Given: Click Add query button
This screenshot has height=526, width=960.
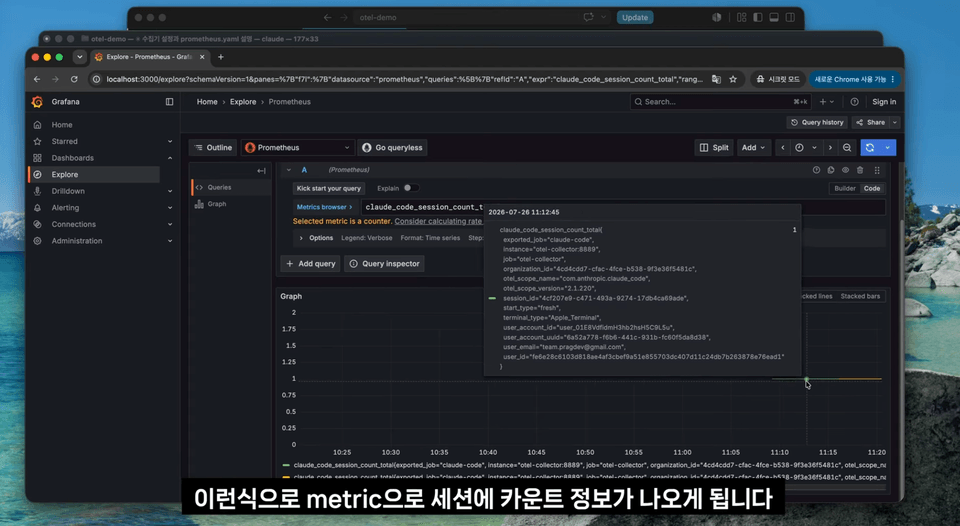Looking at the screenshot, I should point(310,264).
